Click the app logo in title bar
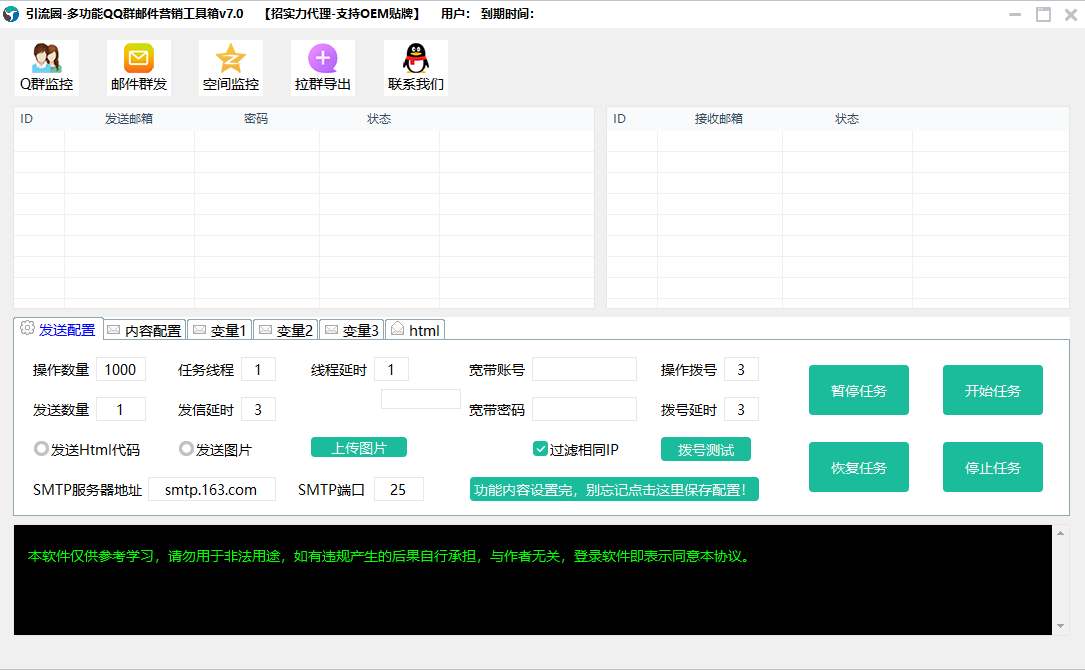Screen dimensions: 1085x670 point(12,14)
